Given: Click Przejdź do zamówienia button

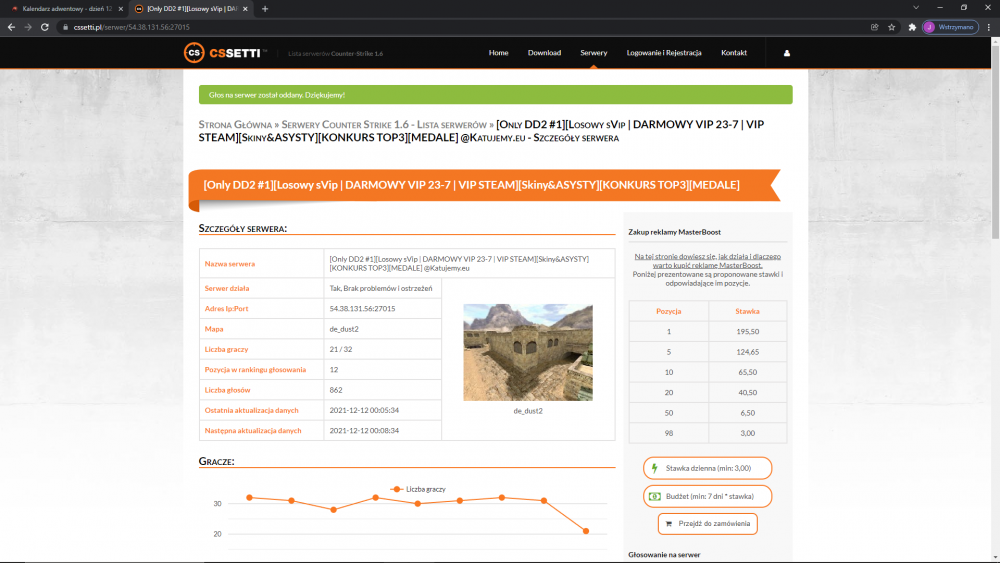Looking at the screenshot, I should (707, 523).
